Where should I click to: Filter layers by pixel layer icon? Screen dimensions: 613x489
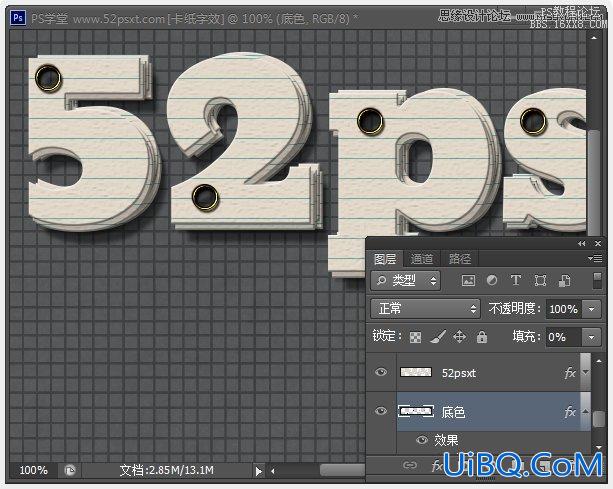(x=468, y=280)
